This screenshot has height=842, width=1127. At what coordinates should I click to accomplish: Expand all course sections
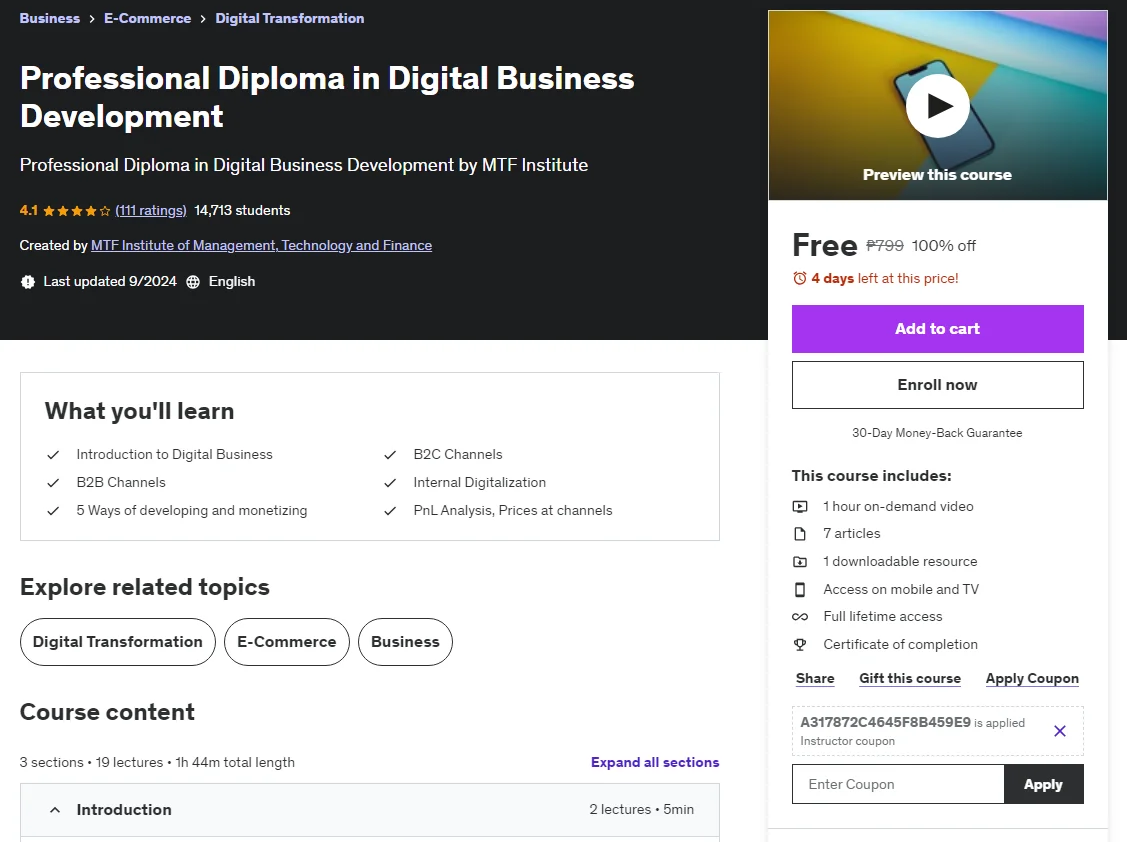655,762
